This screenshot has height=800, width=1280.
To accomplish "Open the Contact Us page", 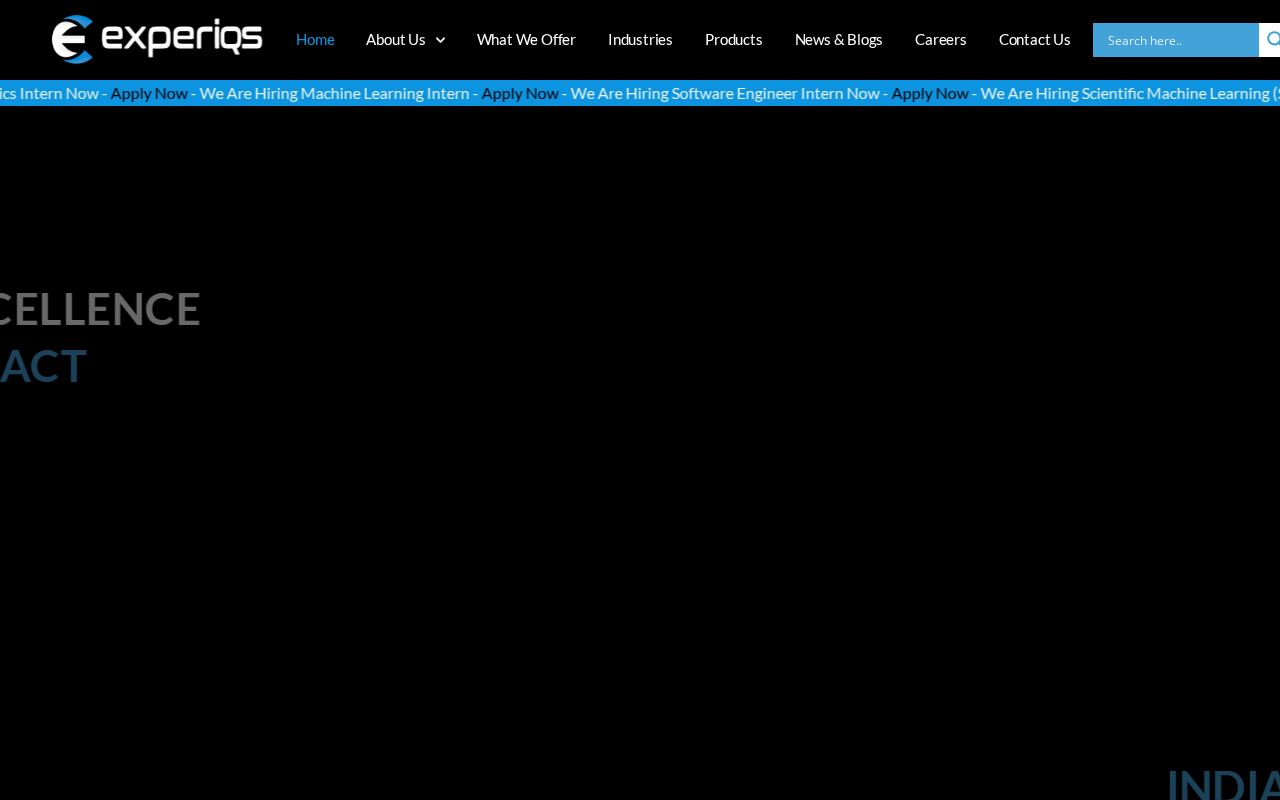I will 1035,40.
